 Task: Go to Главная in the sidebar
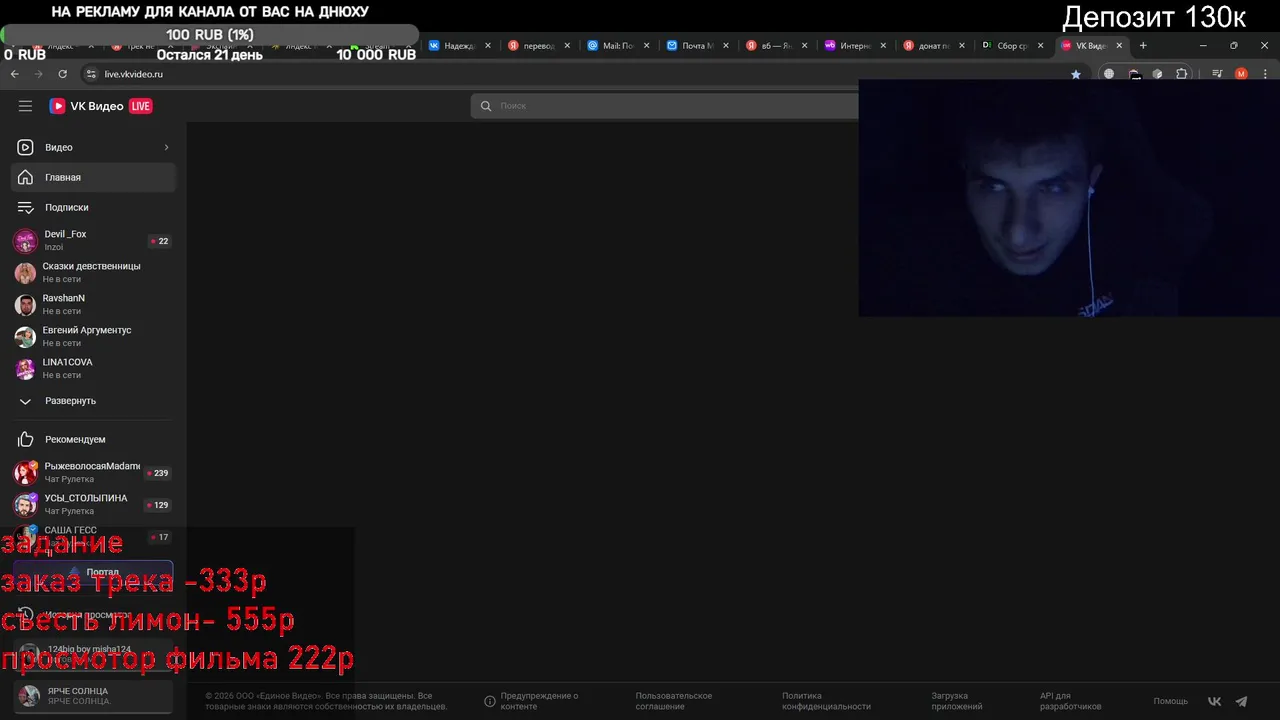[x=94, y=177]
